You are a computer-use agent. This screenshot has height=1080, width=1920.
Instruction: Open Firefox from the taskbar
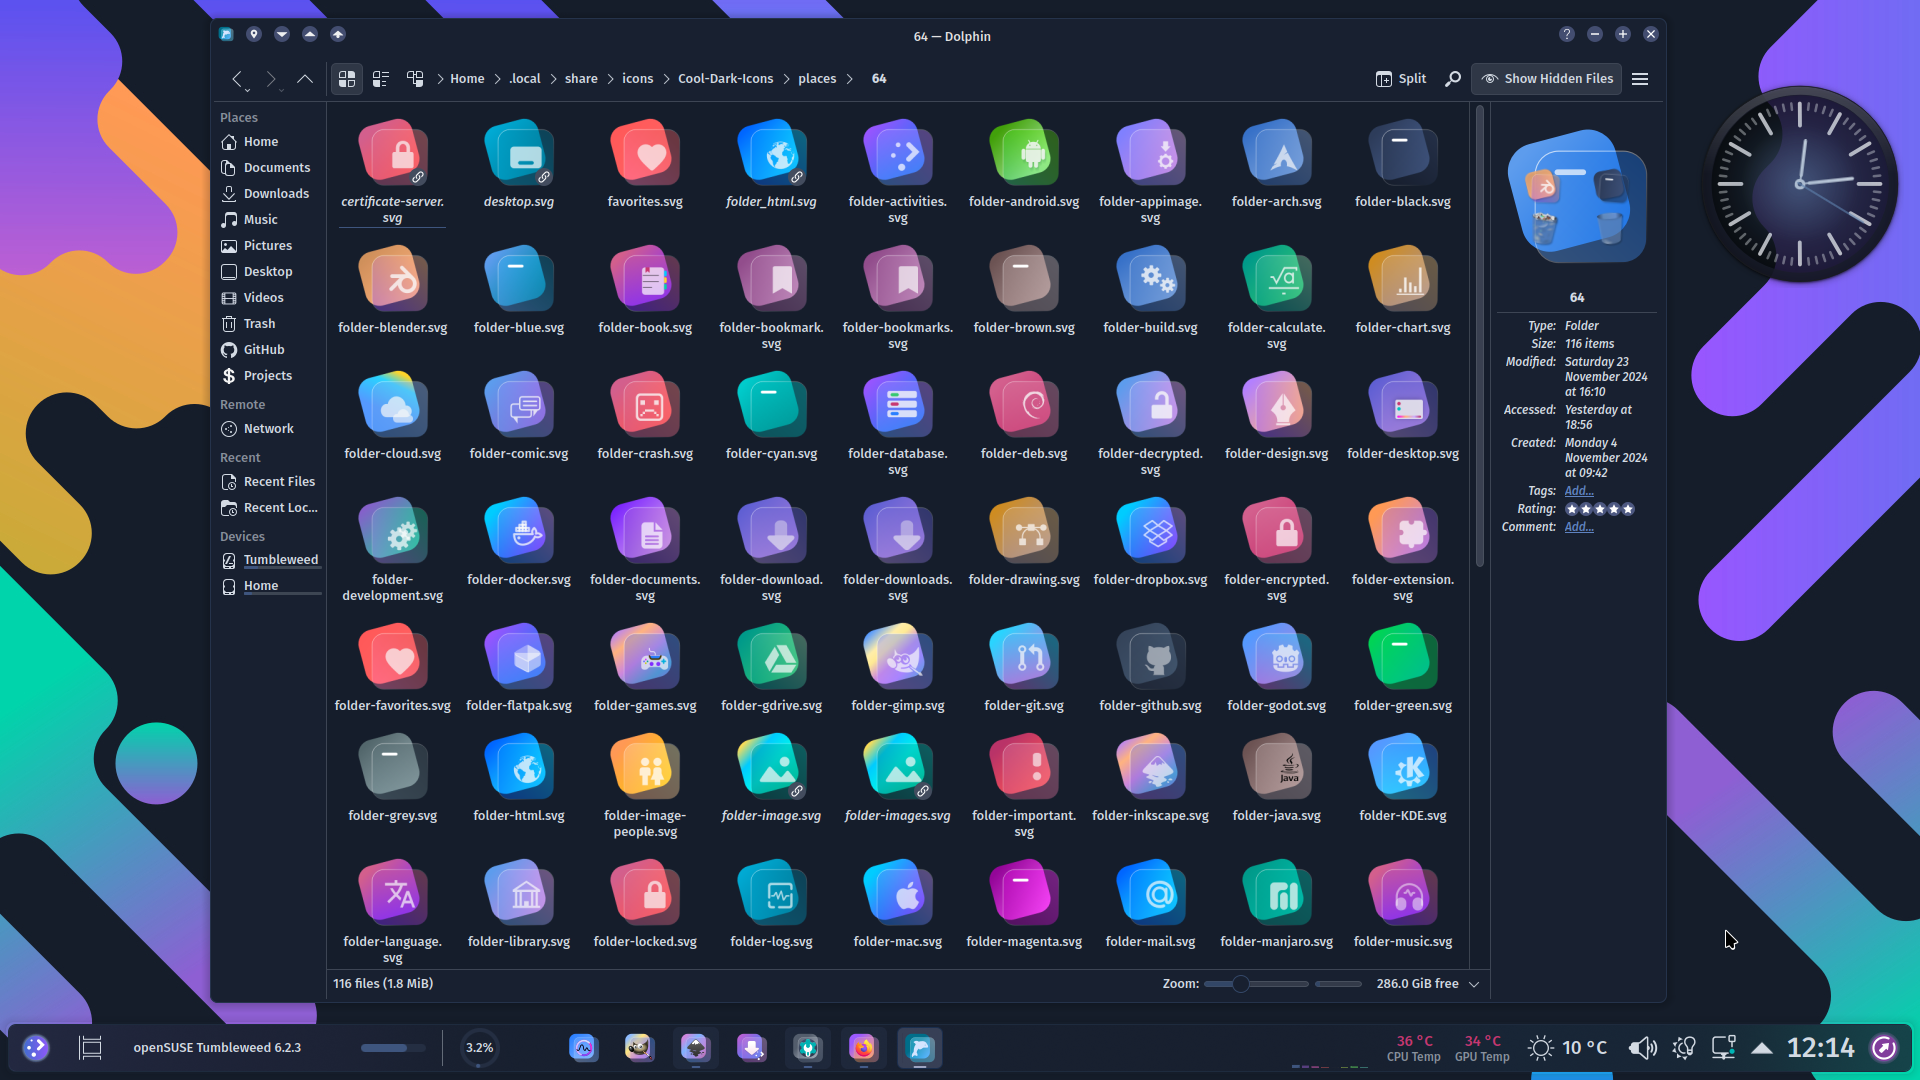[x=863, y=1048]
